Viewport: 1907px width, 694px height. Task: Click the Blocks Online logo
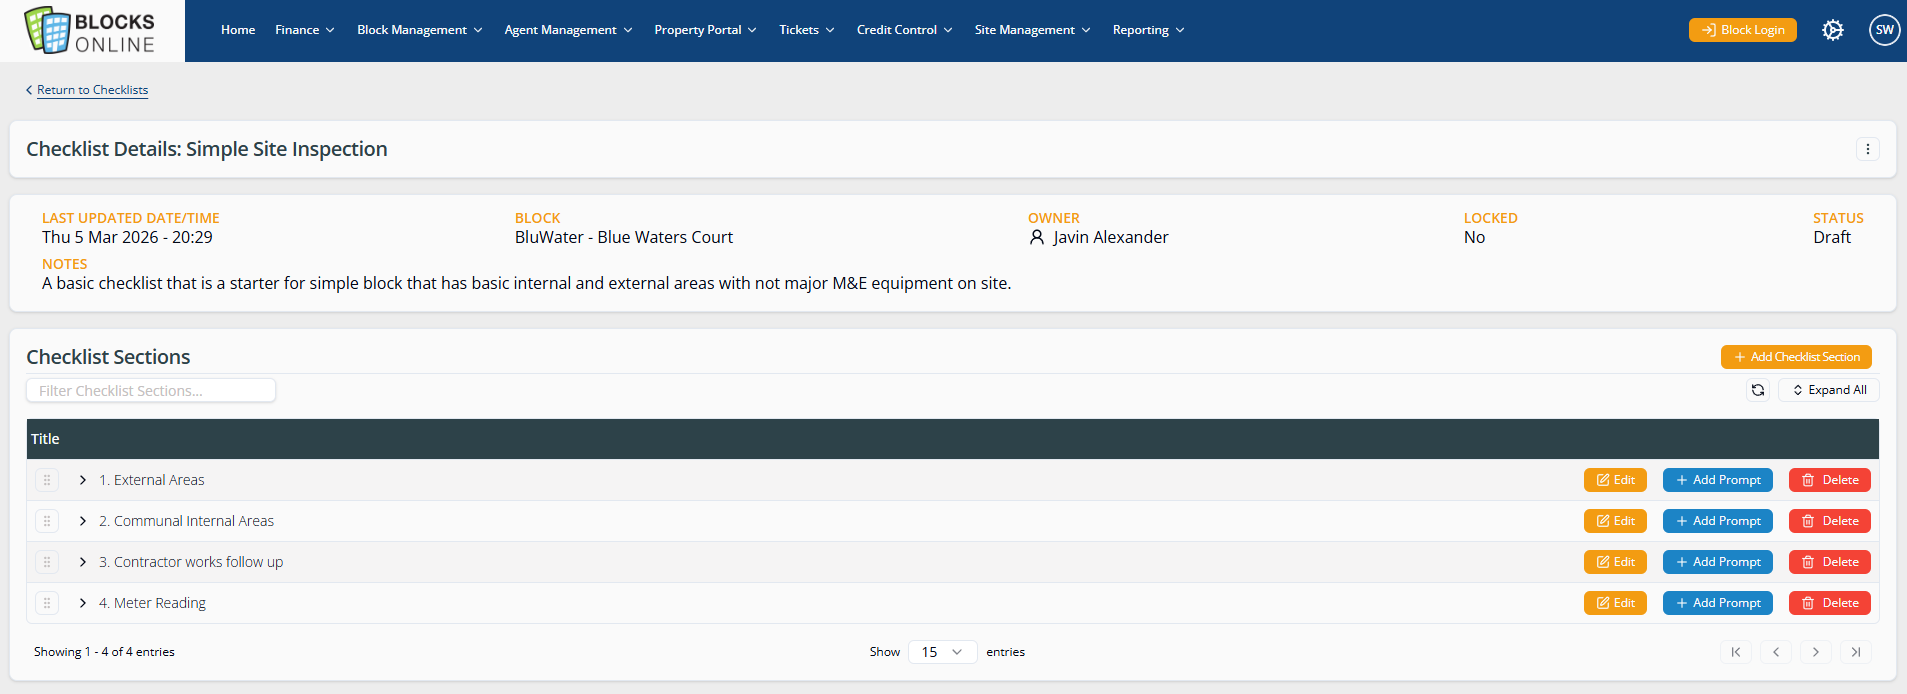[91, 31]
